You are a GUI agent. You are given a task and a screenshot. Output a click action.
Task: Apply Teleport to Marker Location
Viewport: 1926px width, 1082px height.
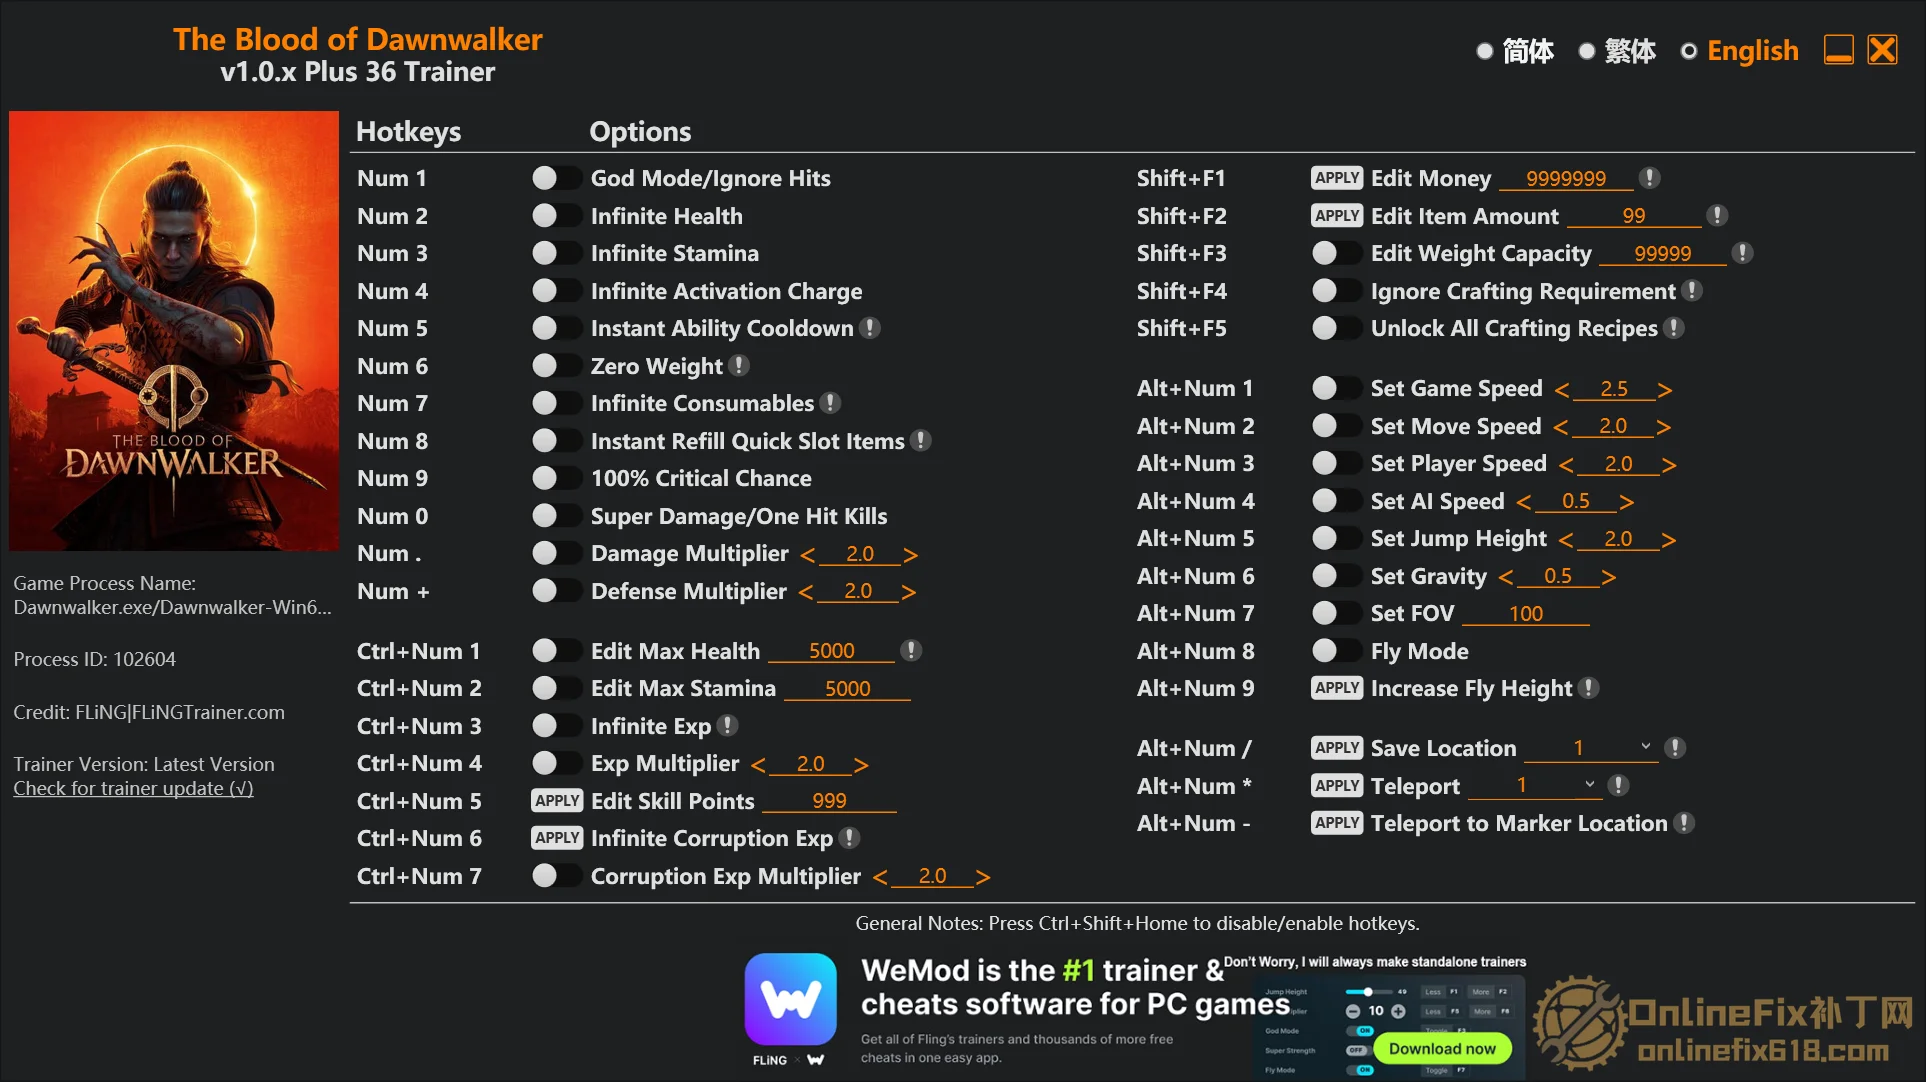(x=1337, y=823)
